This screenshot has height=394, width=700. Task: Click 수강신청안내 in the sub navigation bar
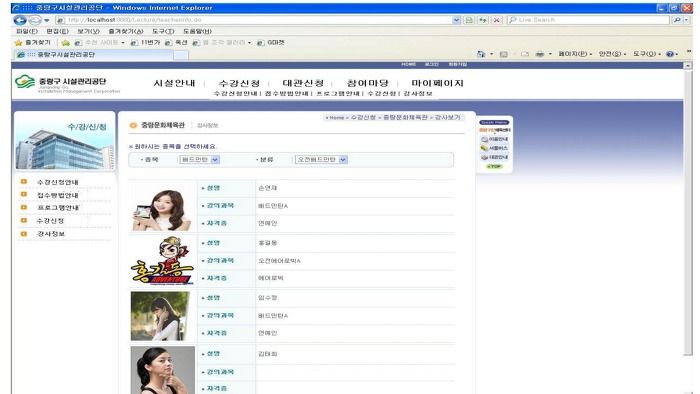tap(235, 94)
